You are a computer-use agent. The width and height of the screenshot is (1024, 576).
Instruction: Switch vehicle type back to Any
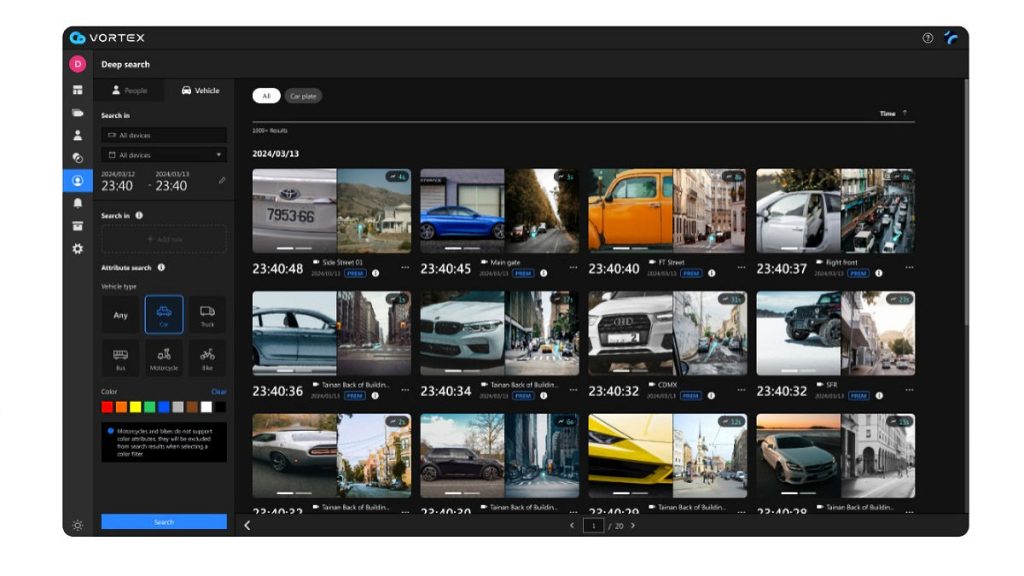point(120,315)
